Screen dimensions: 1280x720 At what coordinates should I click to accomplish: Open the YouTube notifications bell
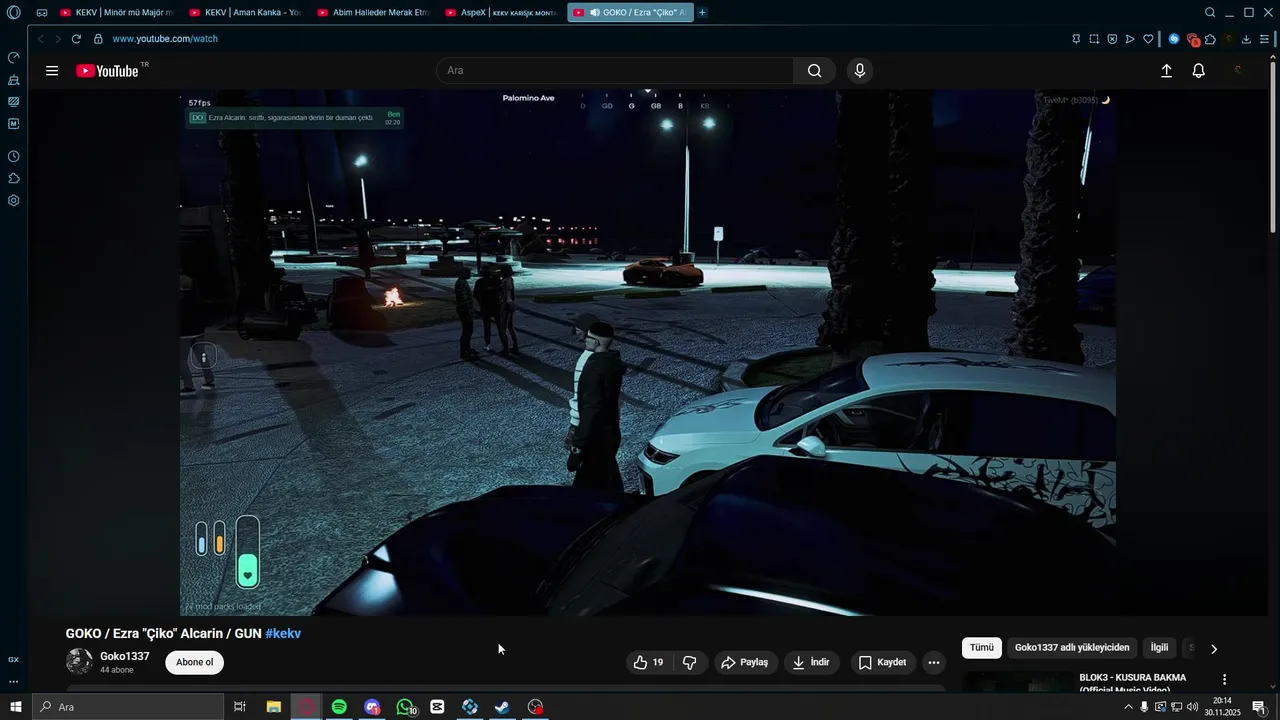[1198, 71]
